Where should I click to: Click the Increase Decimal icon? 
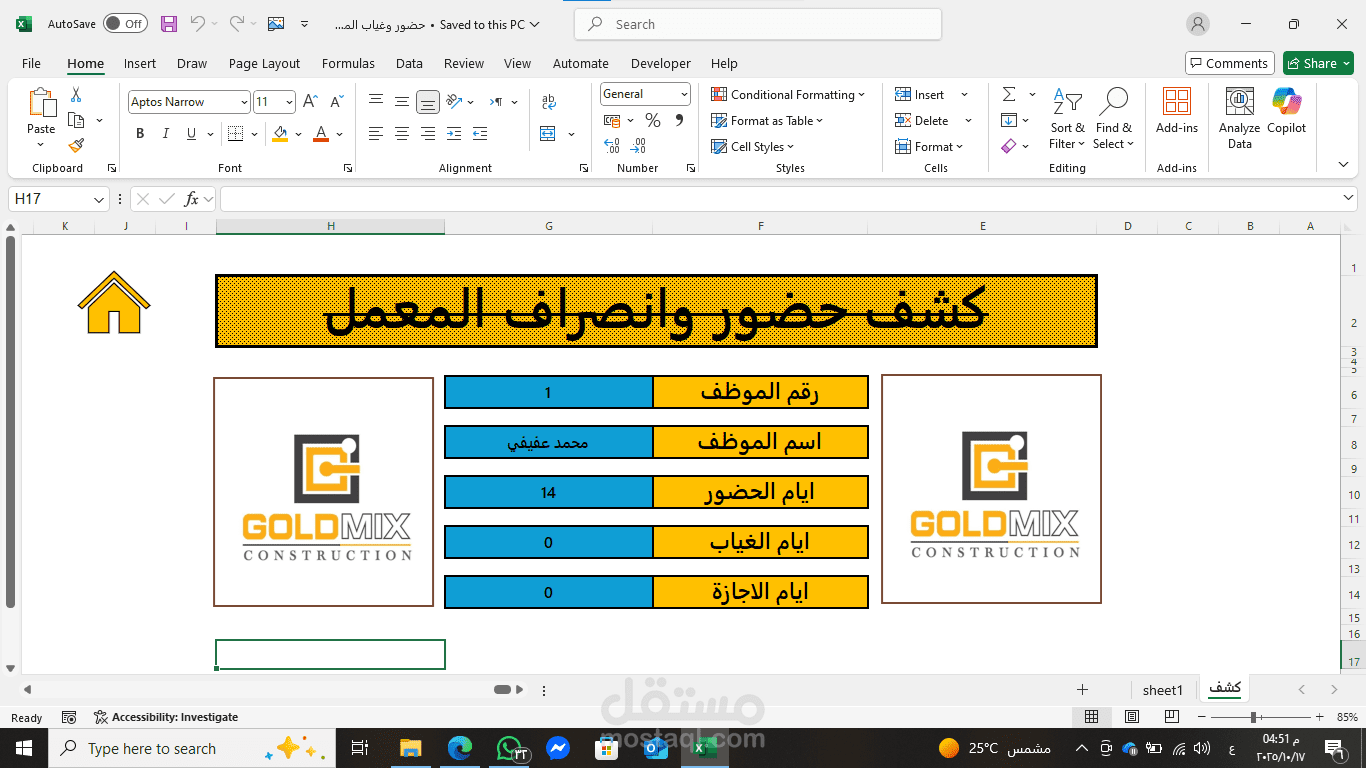coord(612,146)
